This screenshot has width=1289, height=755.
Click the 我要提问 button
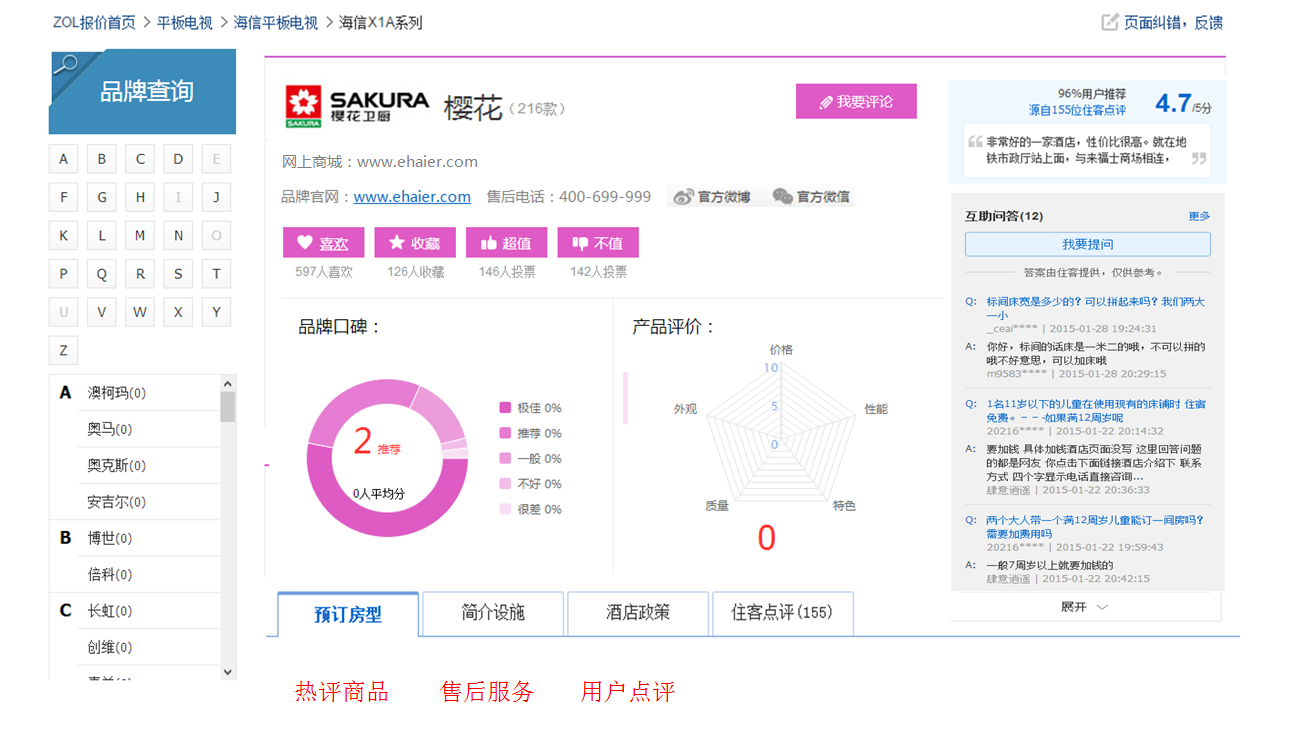tap(1087, 244)
